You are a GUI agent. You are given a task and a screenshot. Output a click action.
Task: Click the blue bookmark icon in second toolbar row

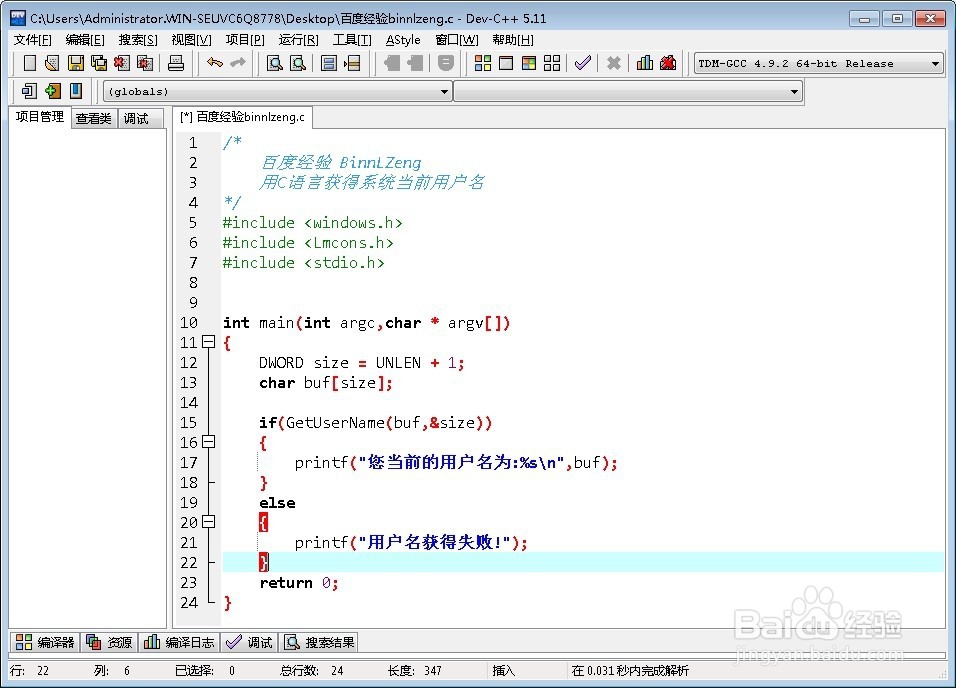click(76, 91)
